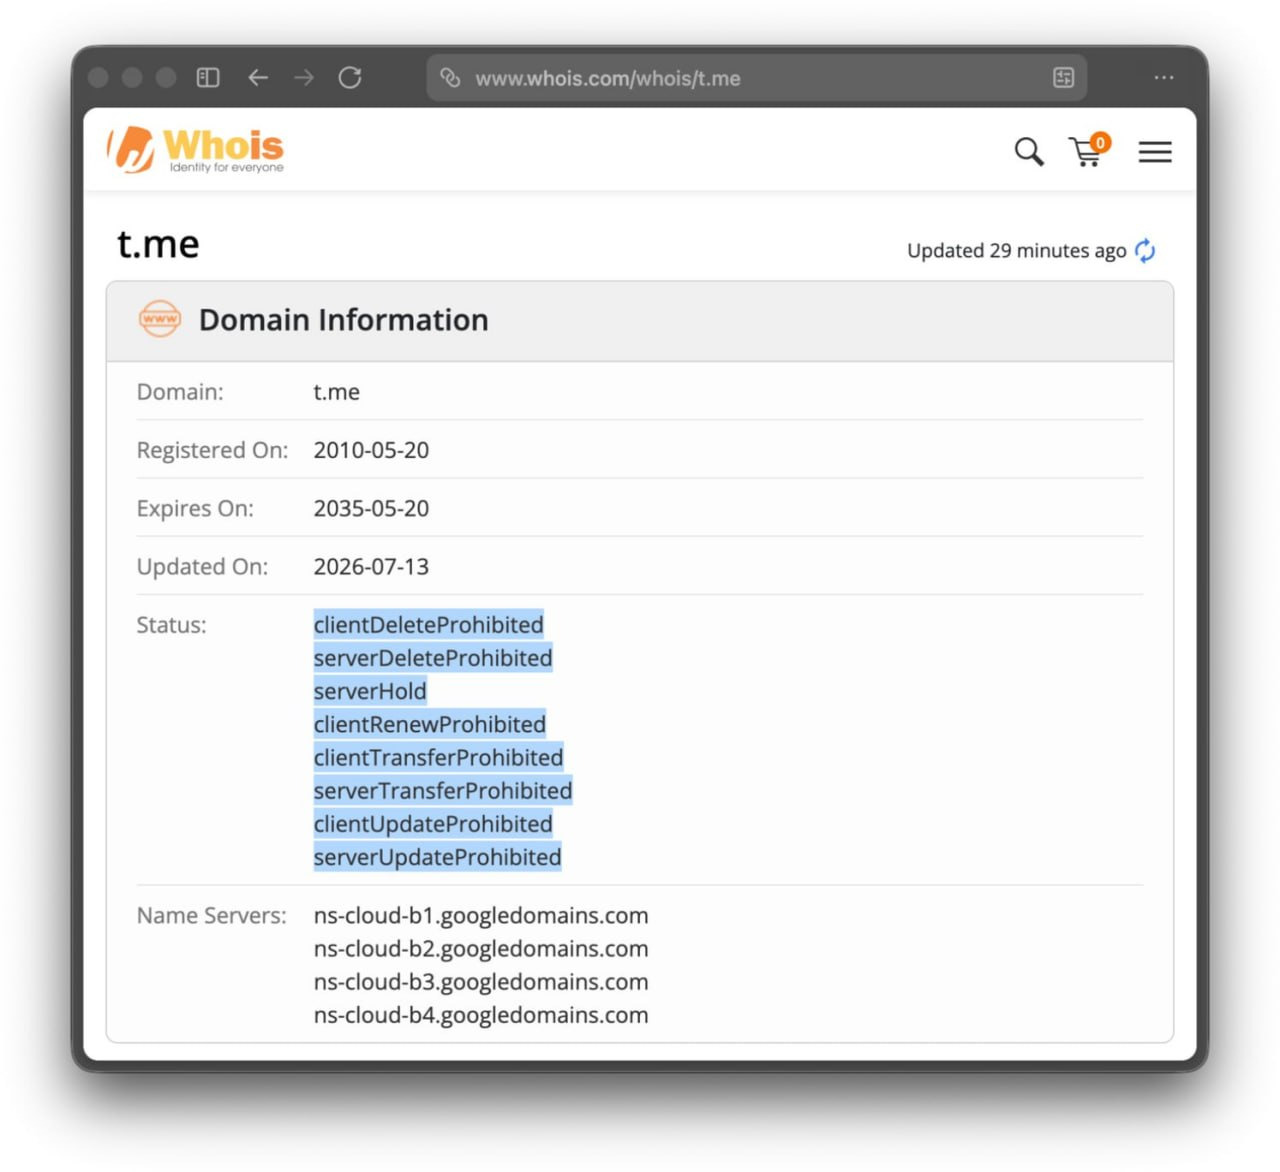The width and height of the screenshot is (1280, 1172).
Task: Open the hamburger menu
Action: [x=1155, y=152]
